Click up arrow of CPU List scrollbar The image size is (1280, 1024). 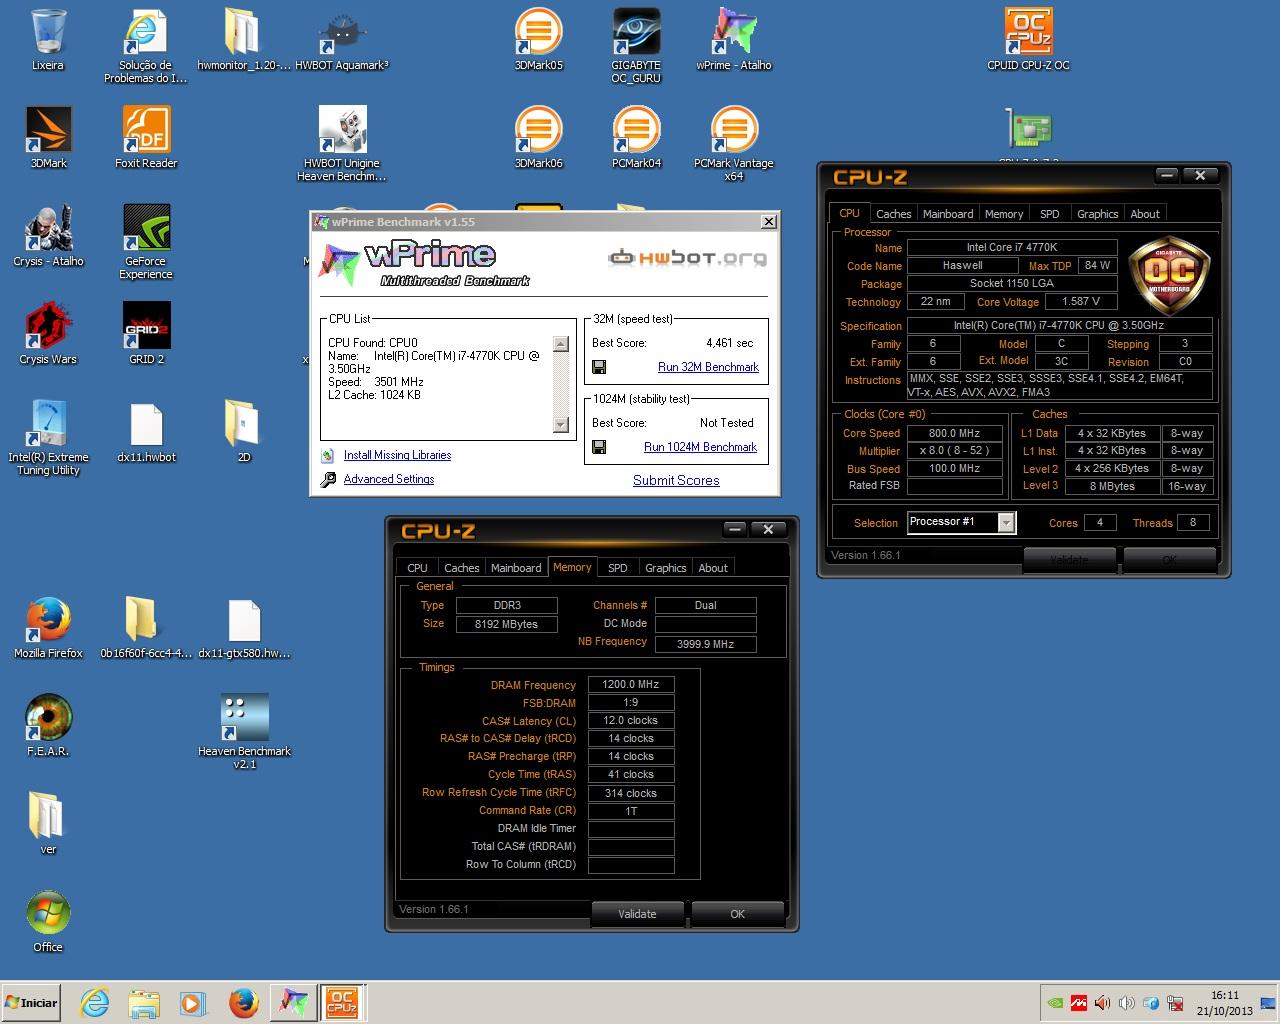[x=561, y=344]
